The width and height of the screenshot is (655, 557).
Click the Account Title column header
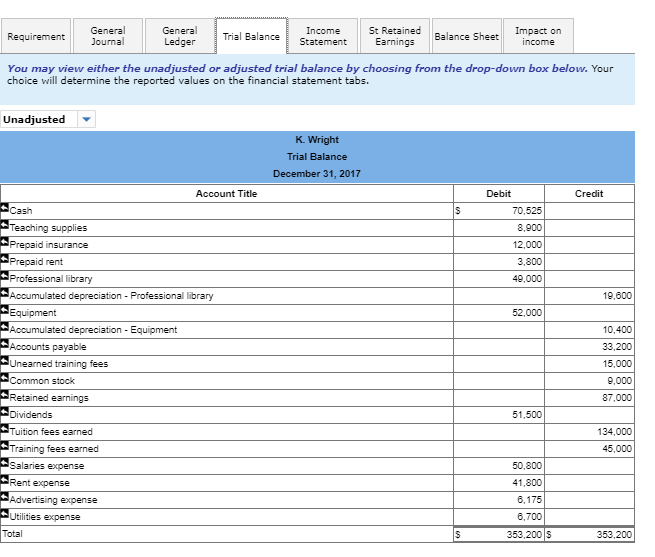(x=226, y=193)
